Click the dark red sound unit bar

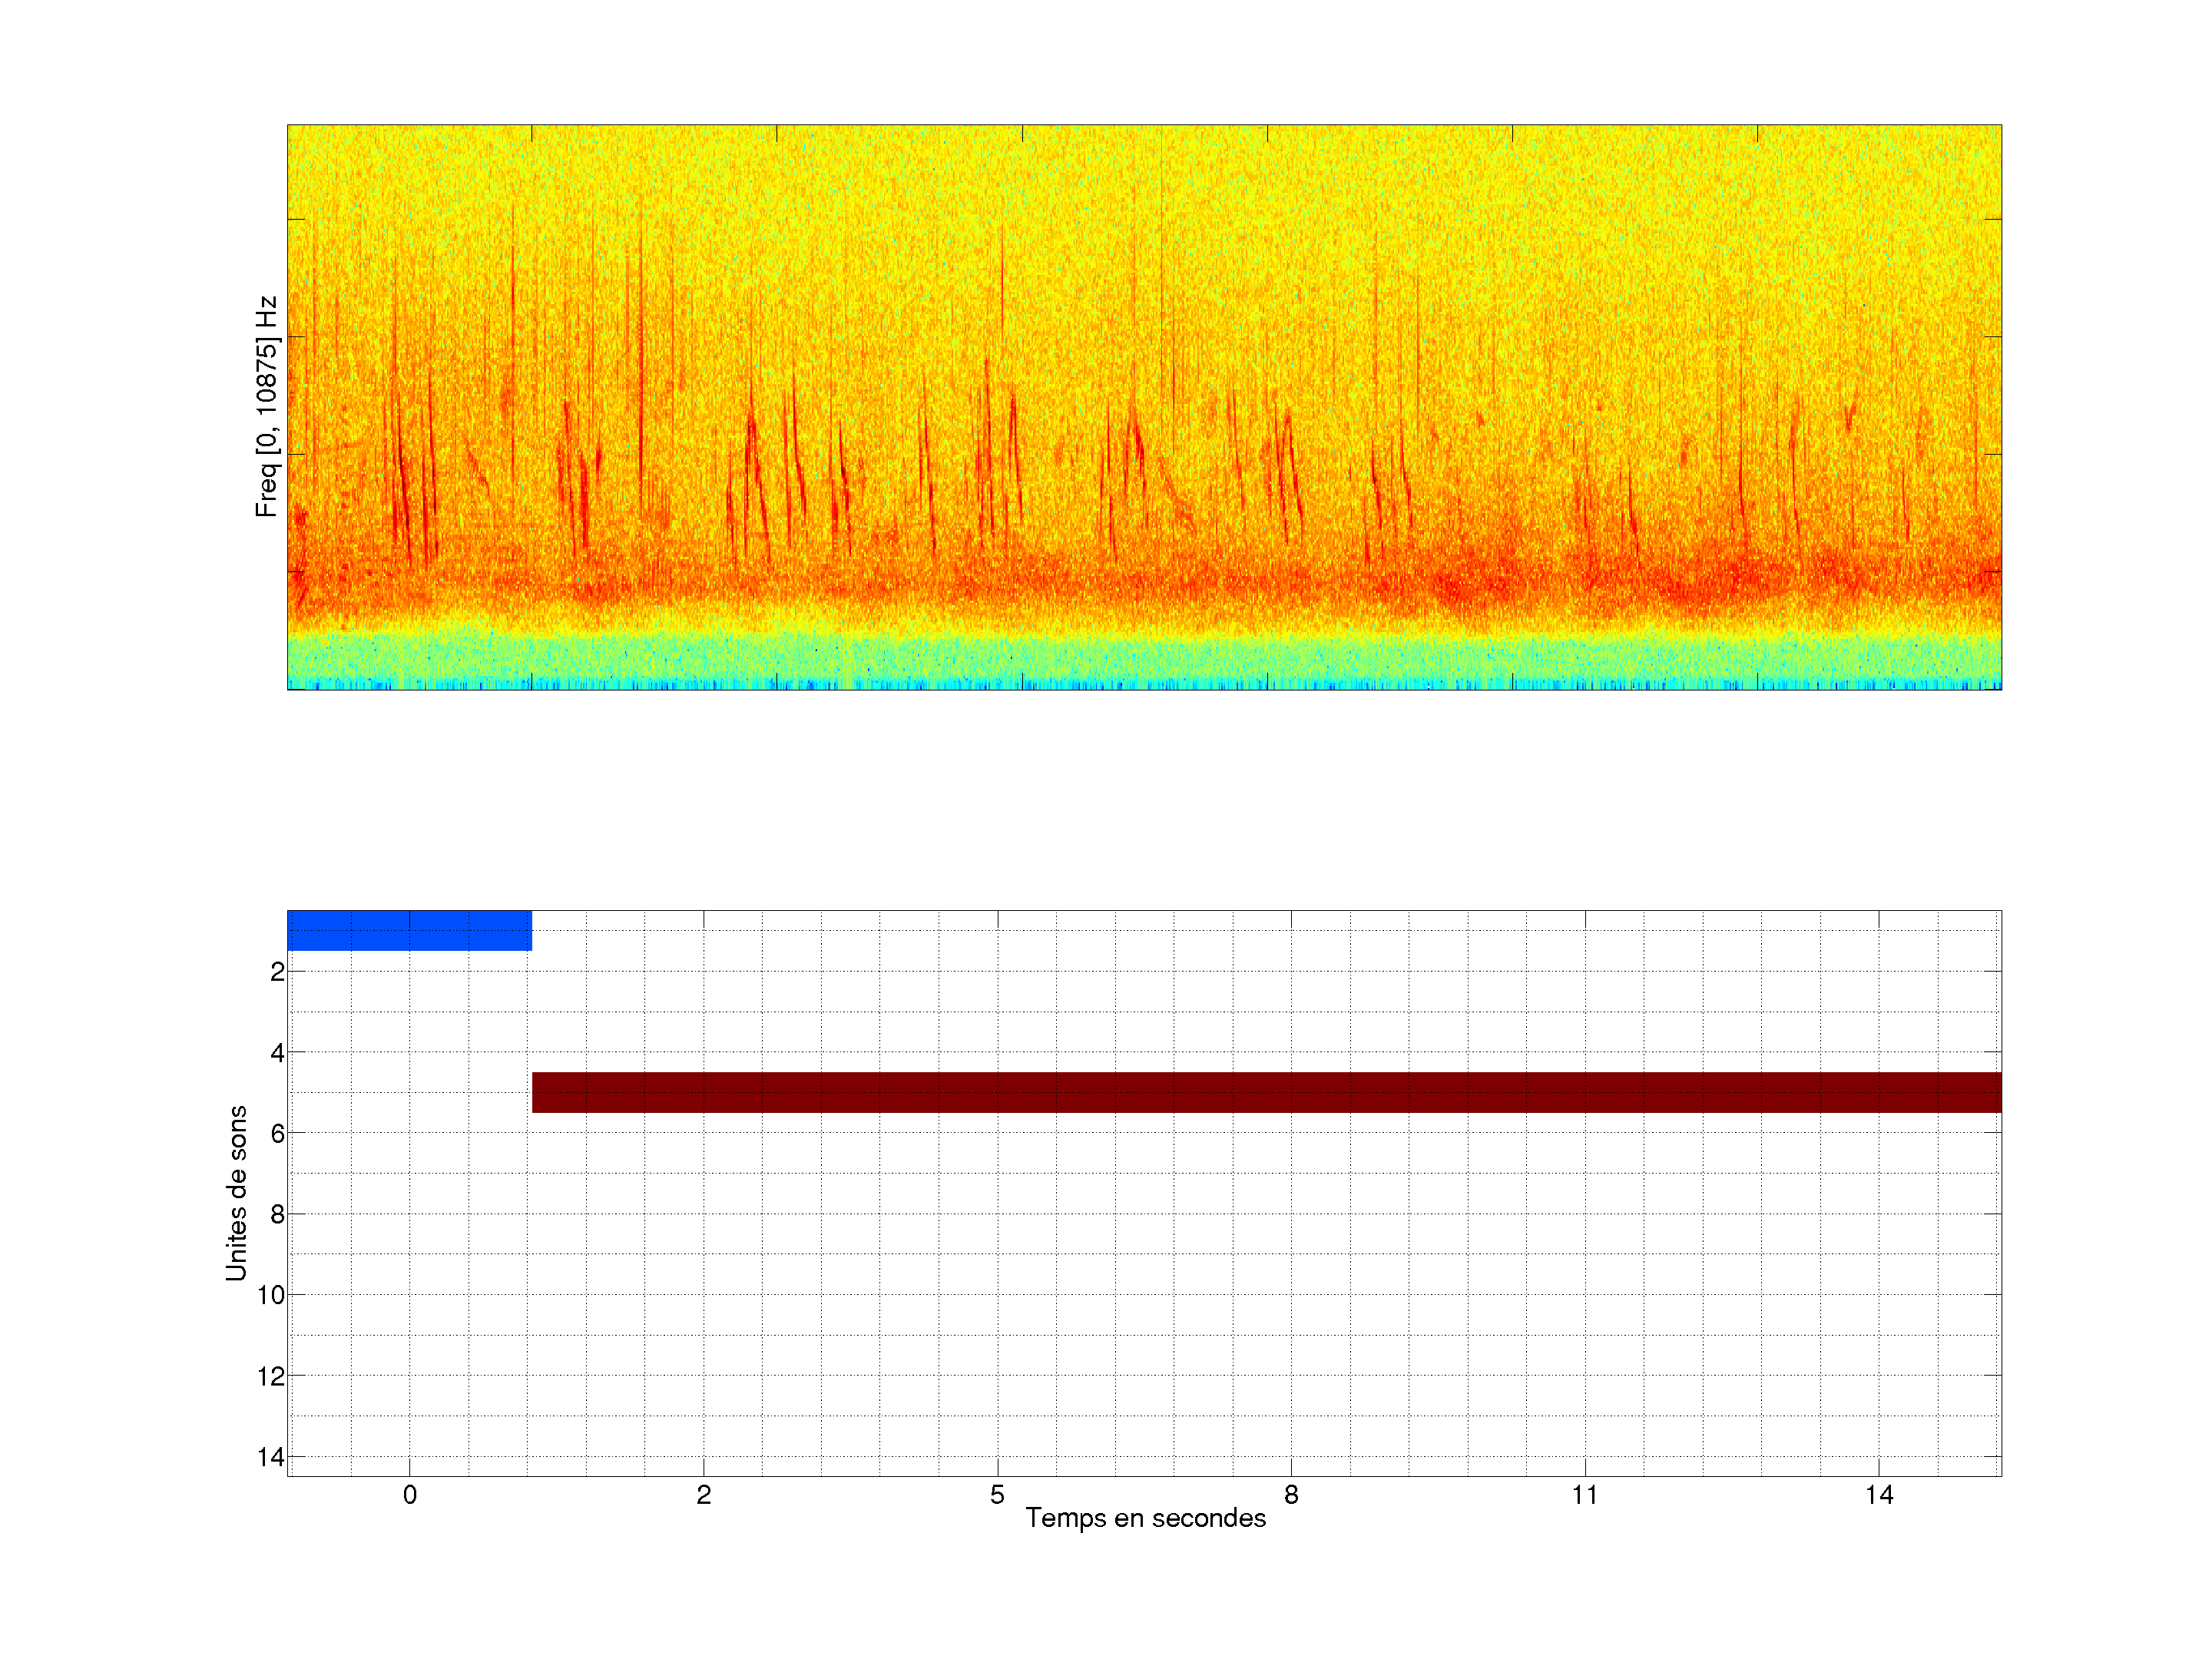tap(1266, 1092)
